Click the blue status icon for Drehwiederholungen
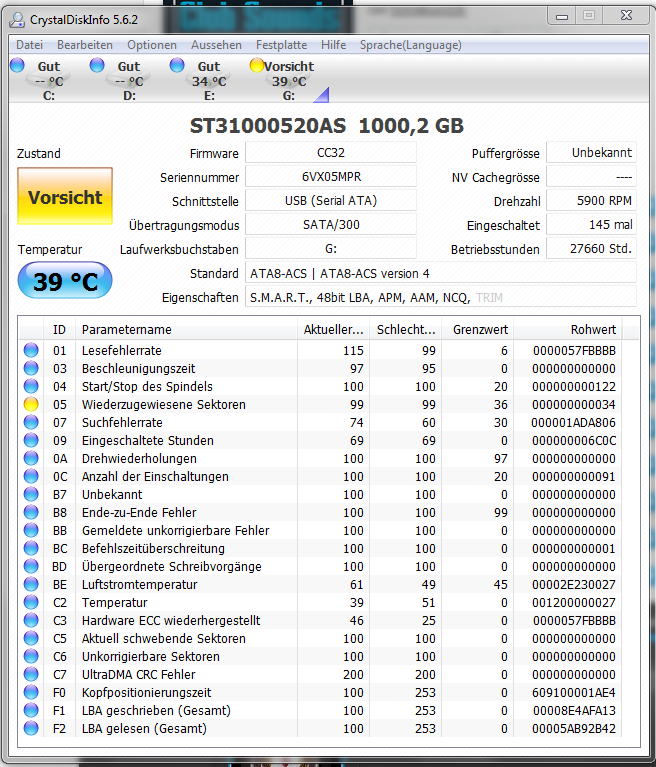 pos(31,458)
